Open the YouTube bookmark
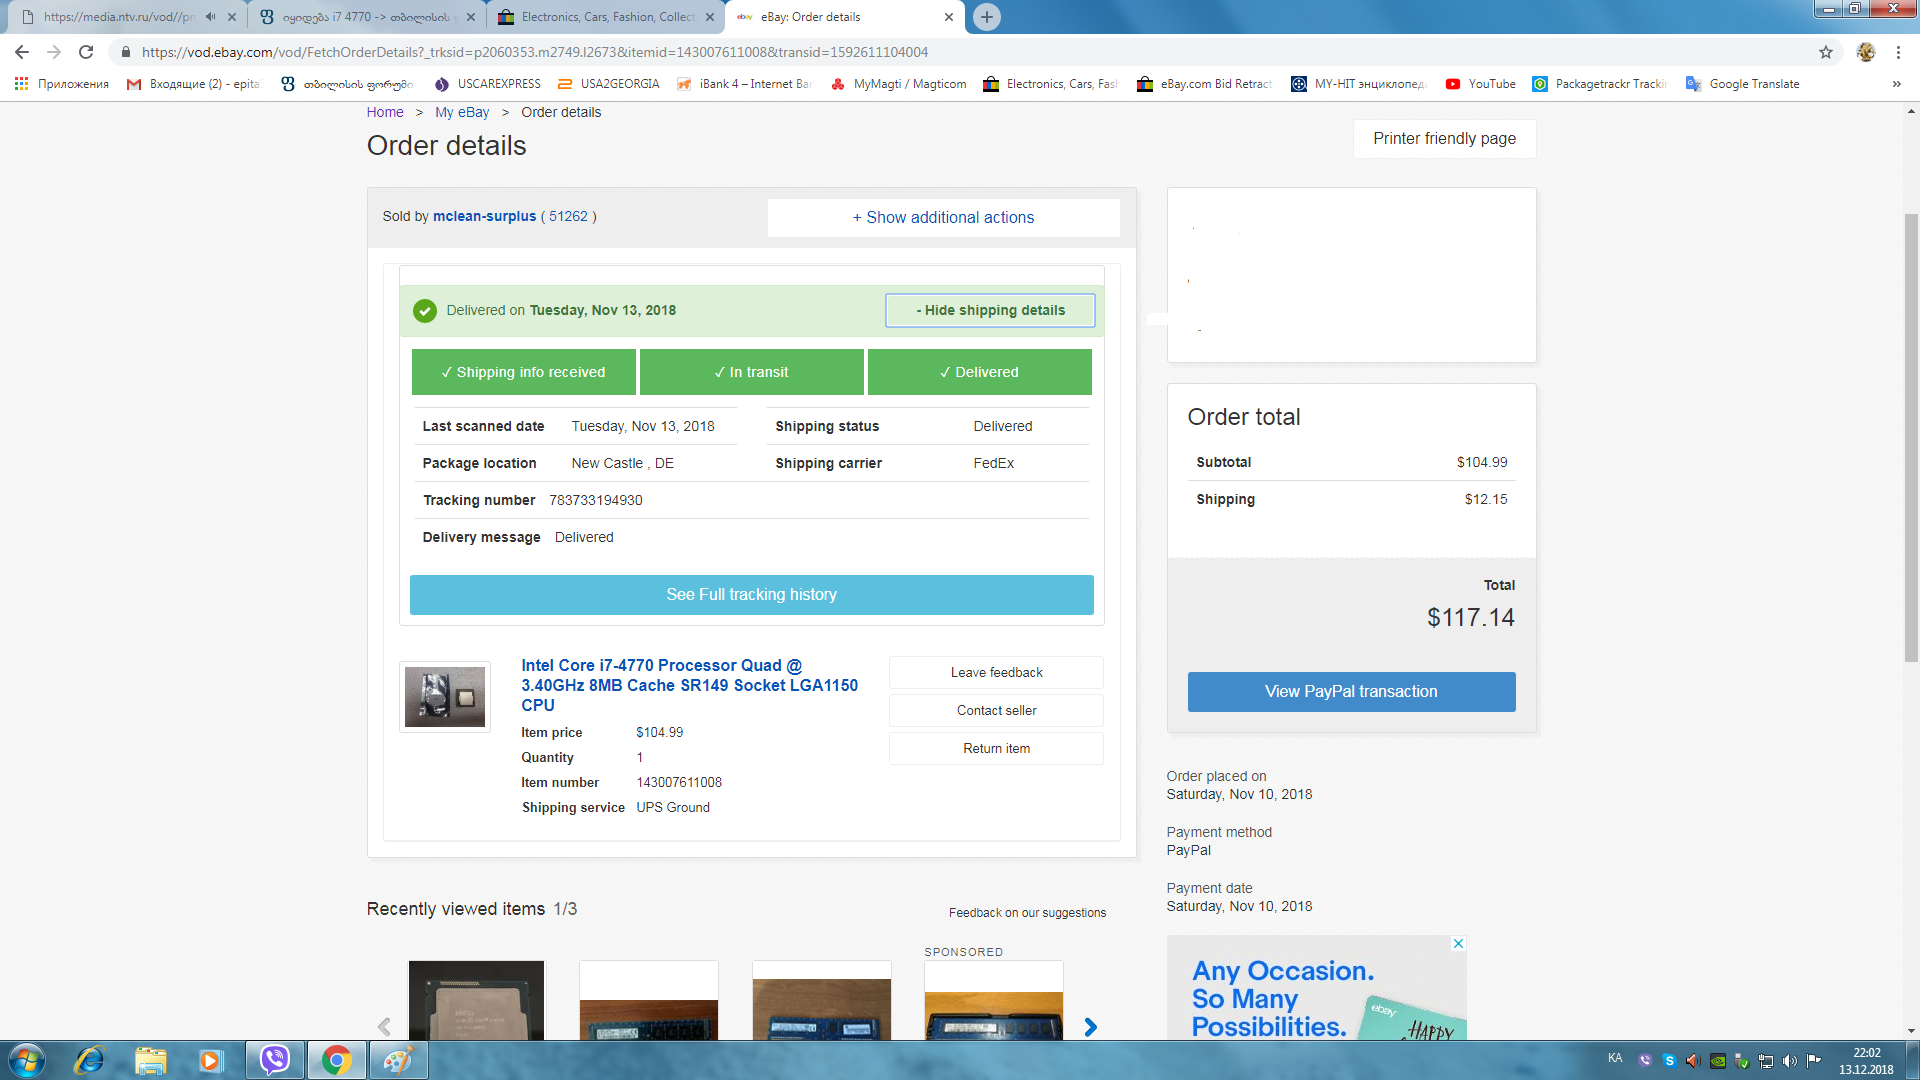 pos(1480,84)
